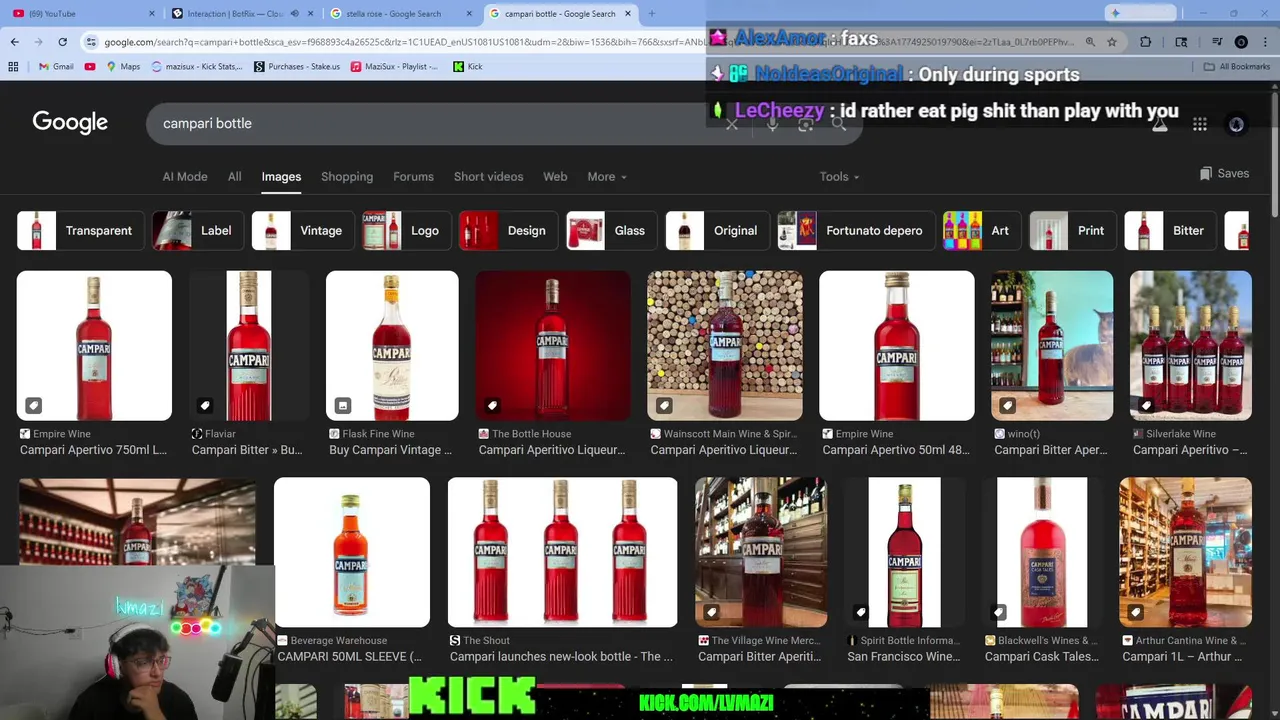Open the Flaviar Campari Bitter image

click(248, 345)
